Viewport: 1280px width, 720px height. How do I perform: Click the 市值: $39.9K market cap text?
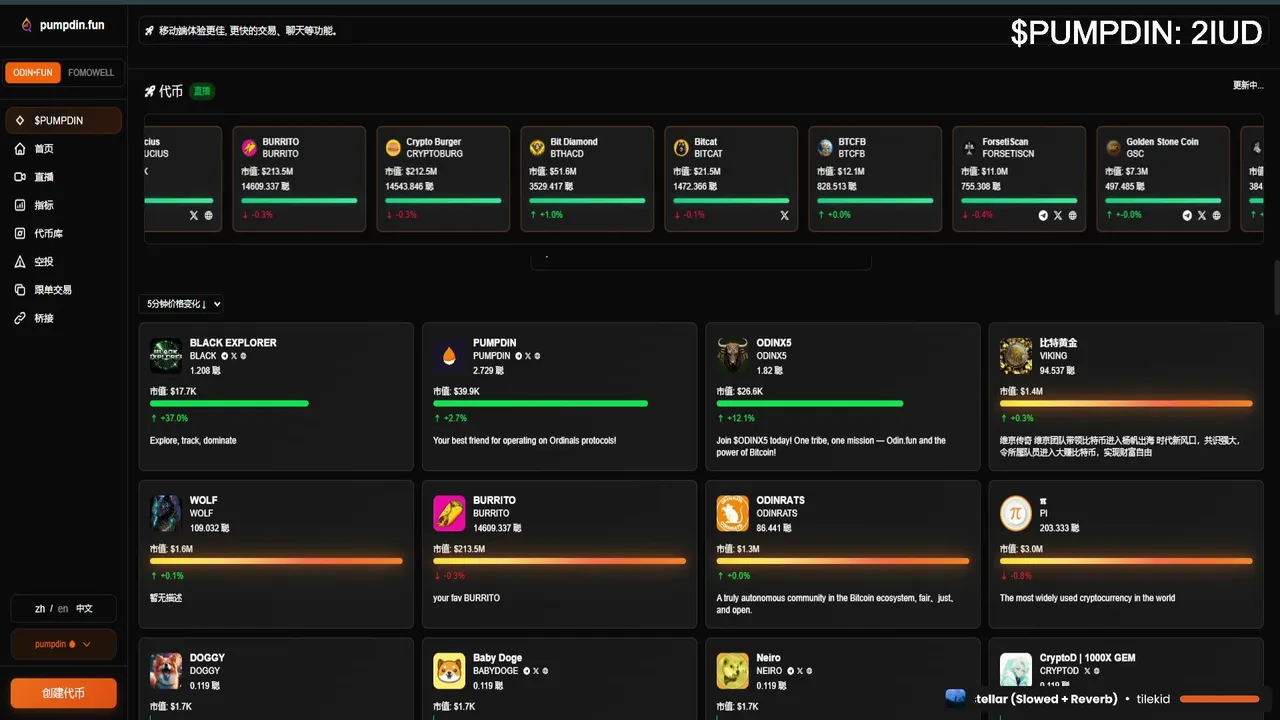click(x=456, y=391)
